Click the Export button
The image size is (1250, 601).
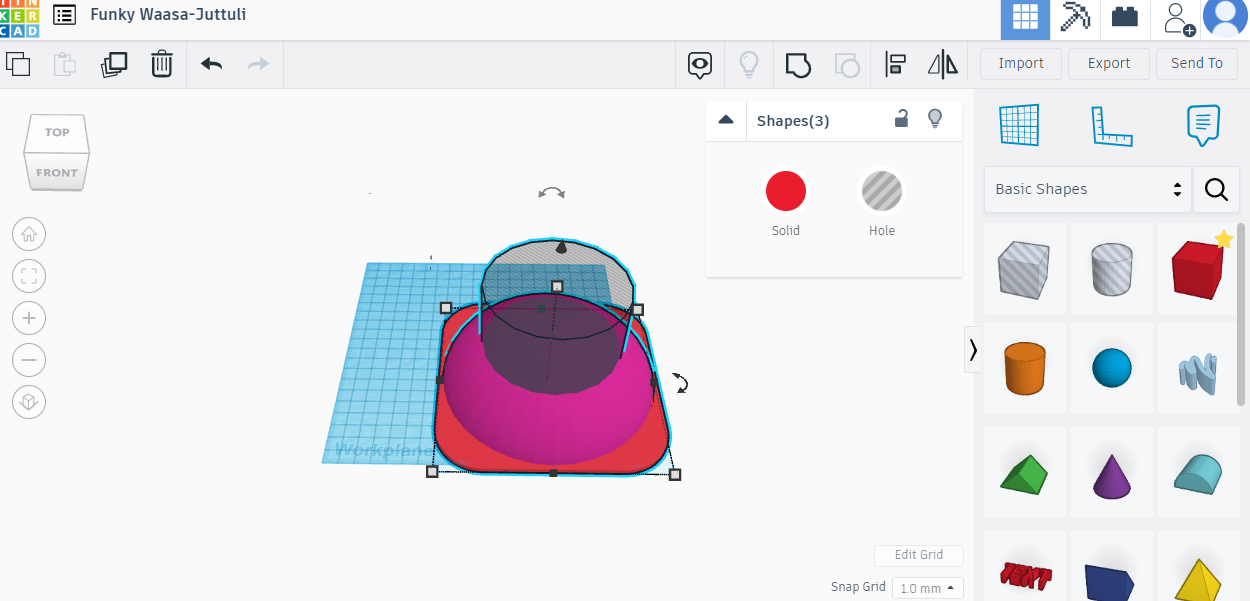point(1109,63)
